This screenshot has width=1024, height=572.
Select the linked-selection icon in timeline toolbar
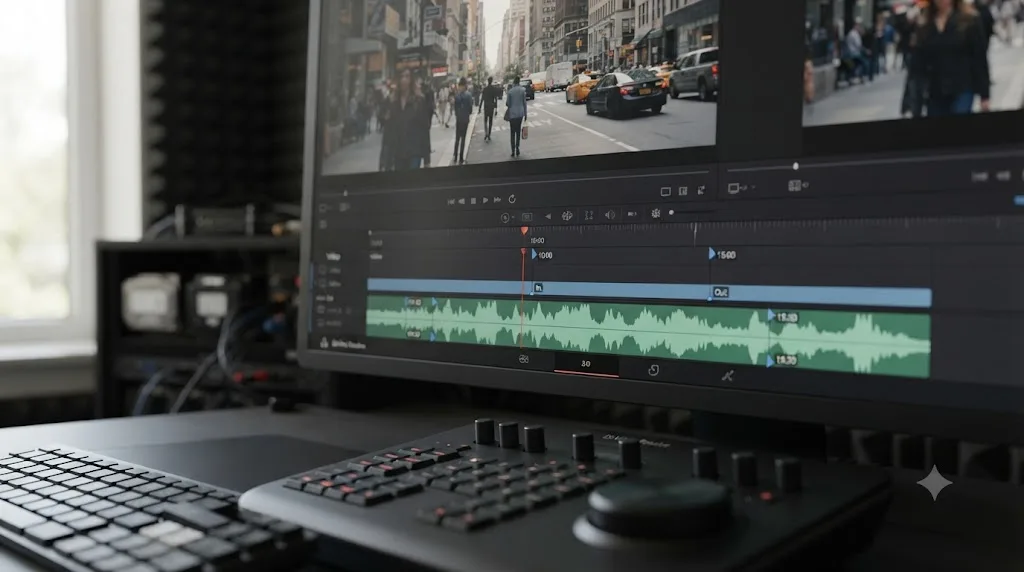pos(567,215)
